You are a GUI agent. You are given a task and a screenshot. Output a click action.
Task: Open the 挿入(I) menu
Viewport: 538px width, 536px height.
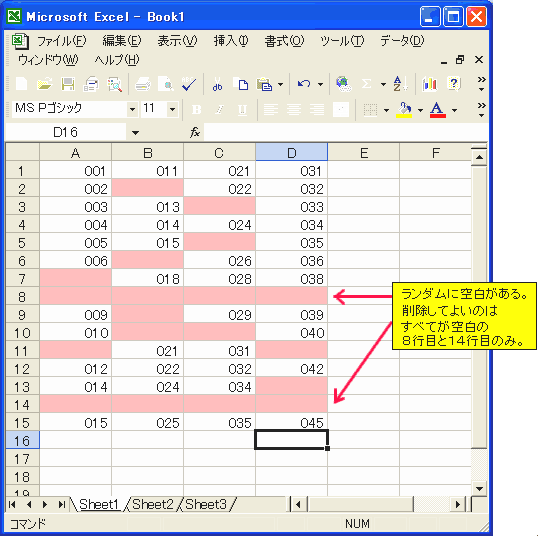click(x=231, y=41)
